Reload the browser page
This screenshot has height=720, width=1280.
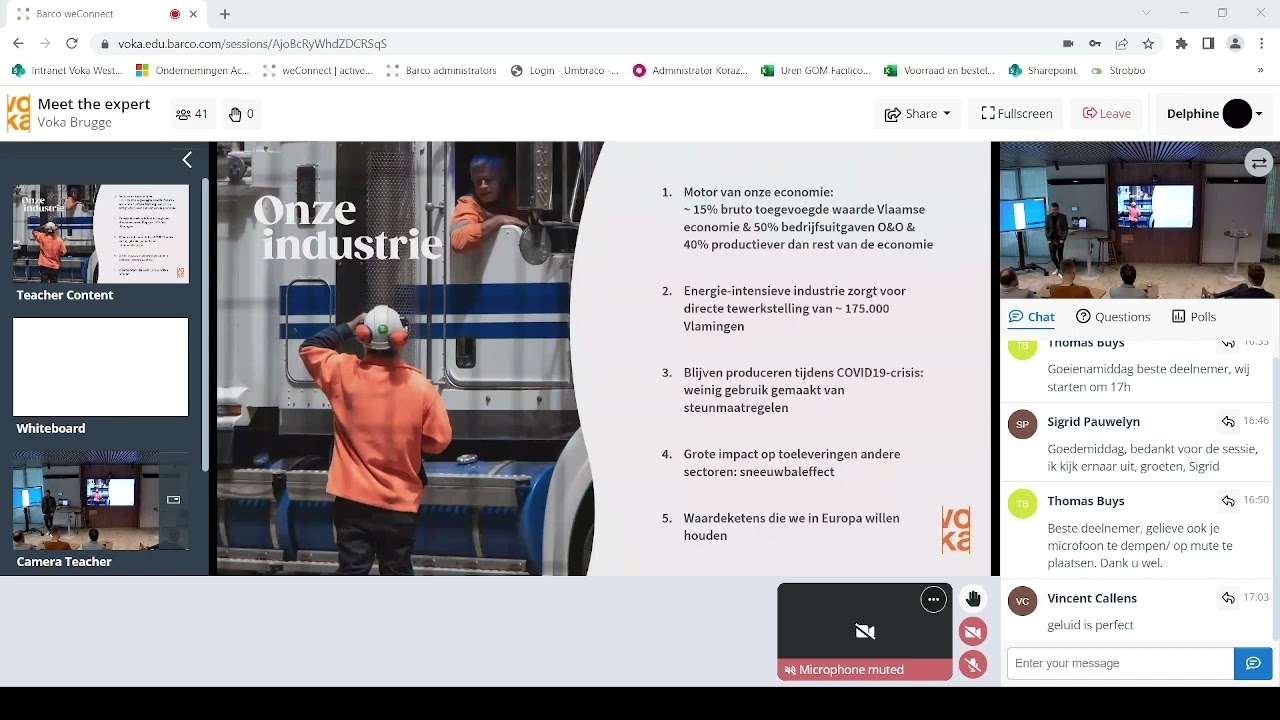[x=72, y=44]
